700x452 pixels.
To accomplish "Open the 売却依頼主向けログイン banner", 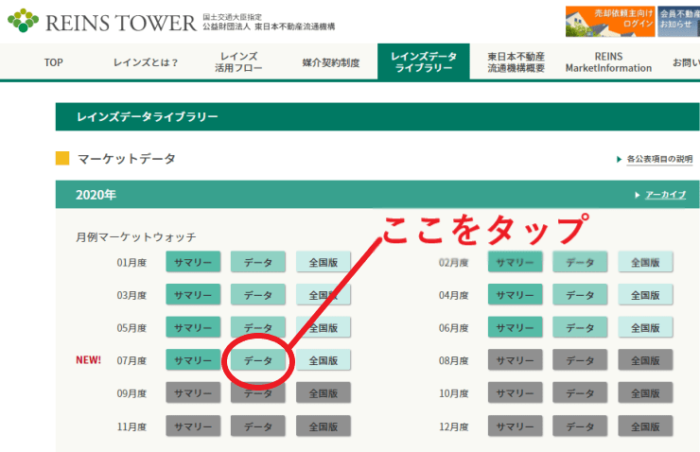I will 610,21.
